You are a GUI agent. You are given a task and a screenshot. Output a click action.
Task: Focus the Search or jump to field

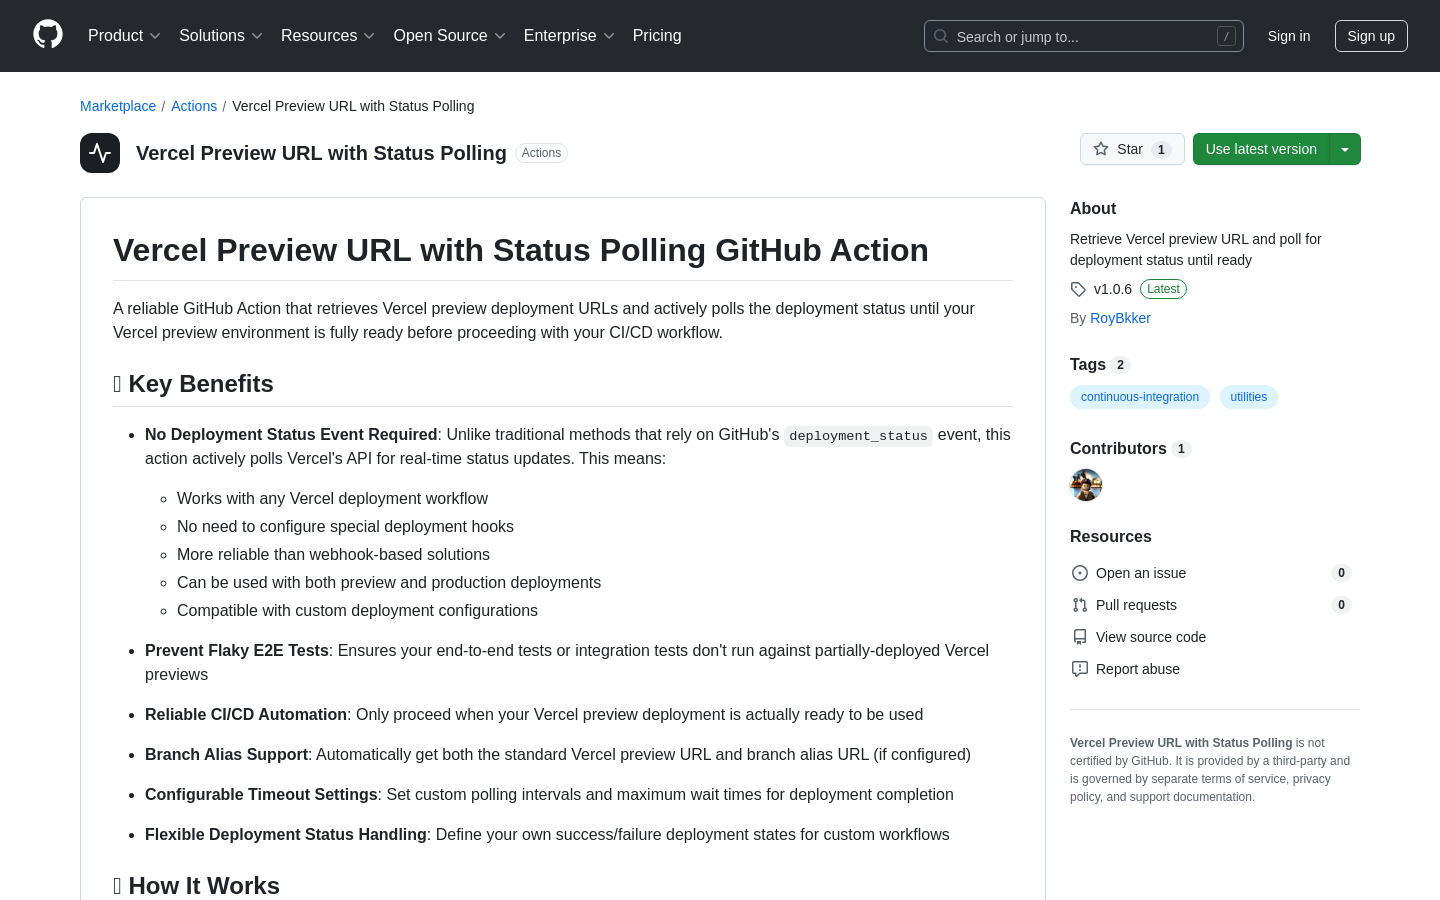(1084, 36)
